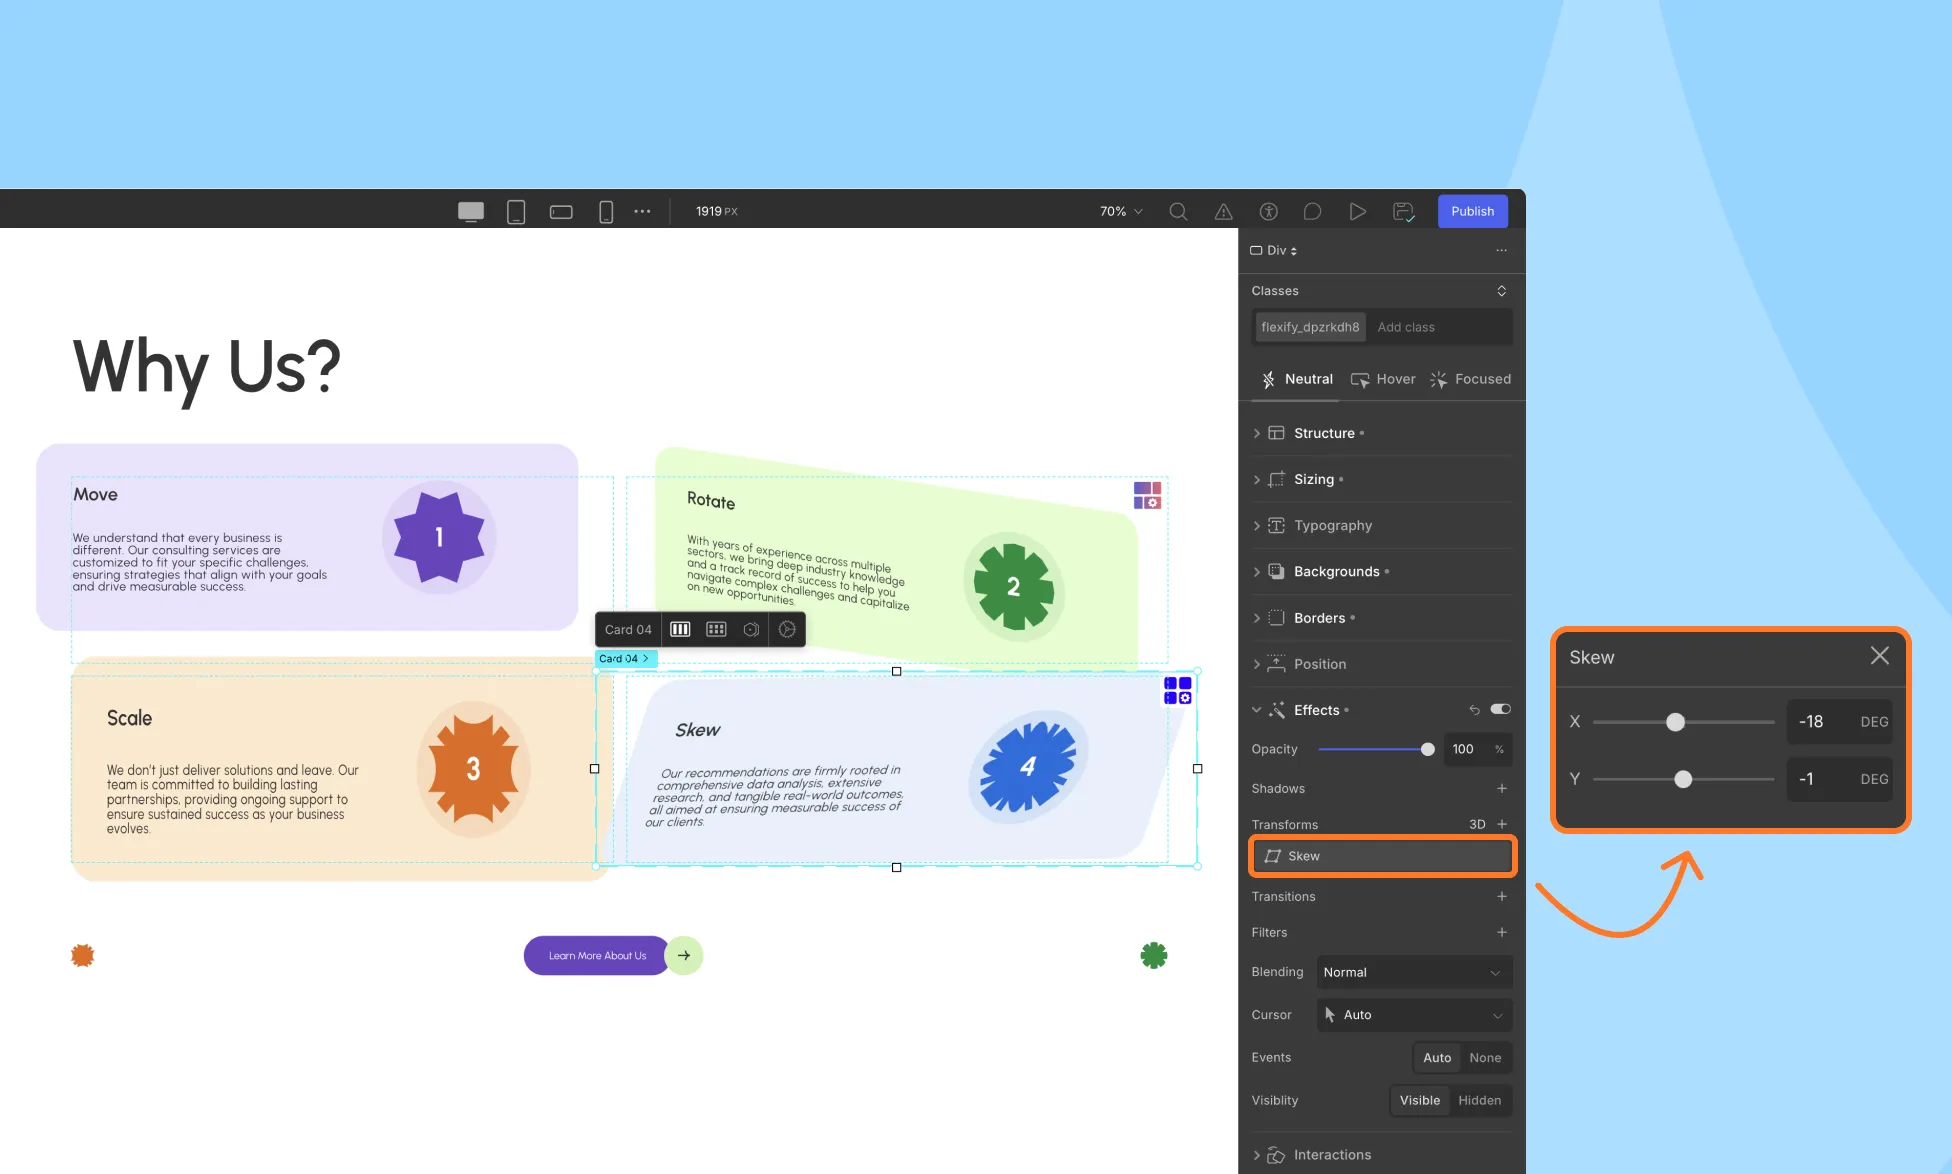Open the warnings triangle icon

click(1223, 211)
